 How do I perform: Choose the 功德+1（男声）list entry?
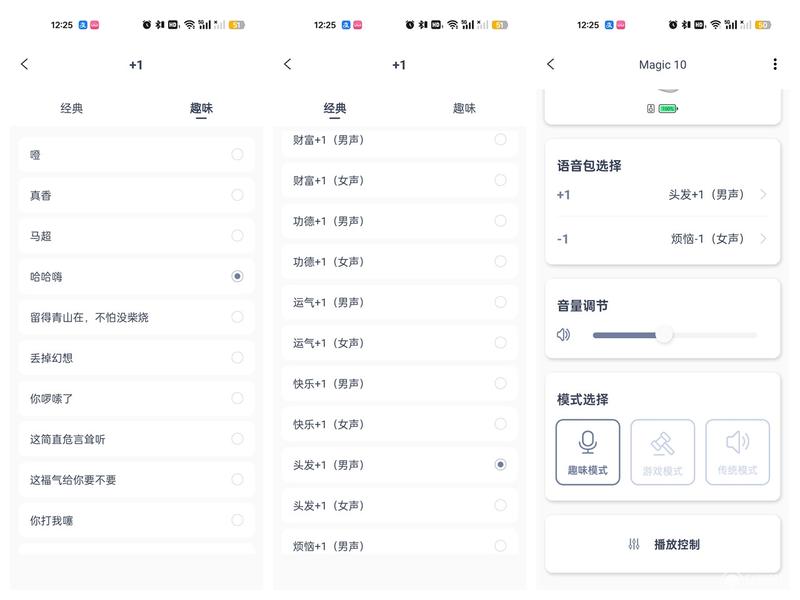399,221
